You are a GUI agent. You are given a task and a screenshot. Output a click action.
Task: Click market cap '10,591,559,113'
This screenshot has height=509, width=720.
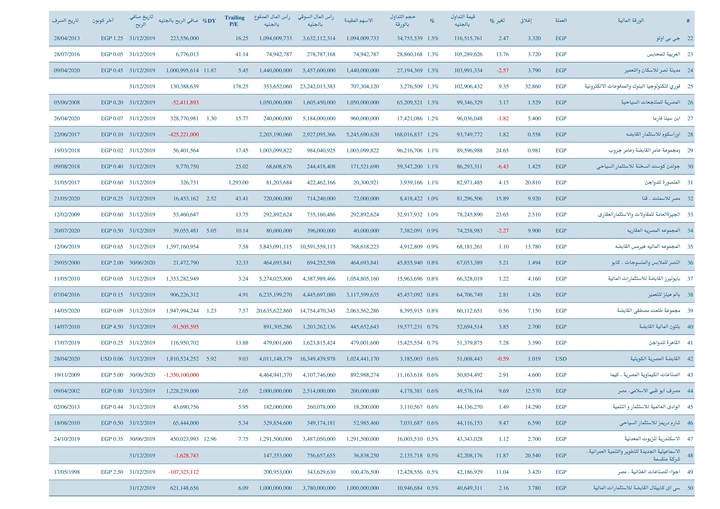[x=318, y=247]
